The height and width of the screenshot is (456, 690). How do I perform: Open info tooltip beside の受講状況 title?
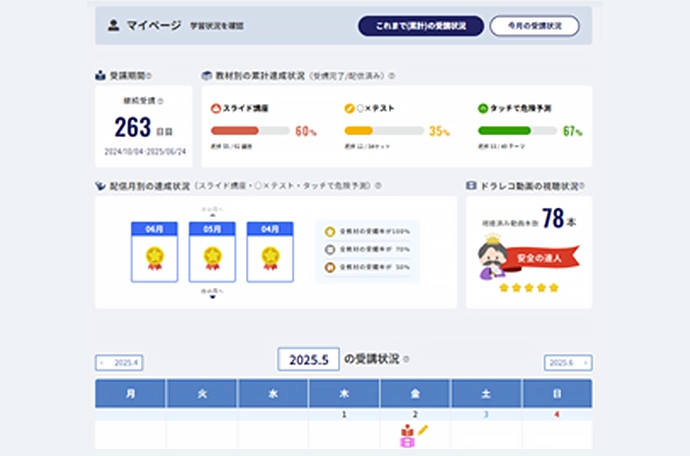coord(406,359)
